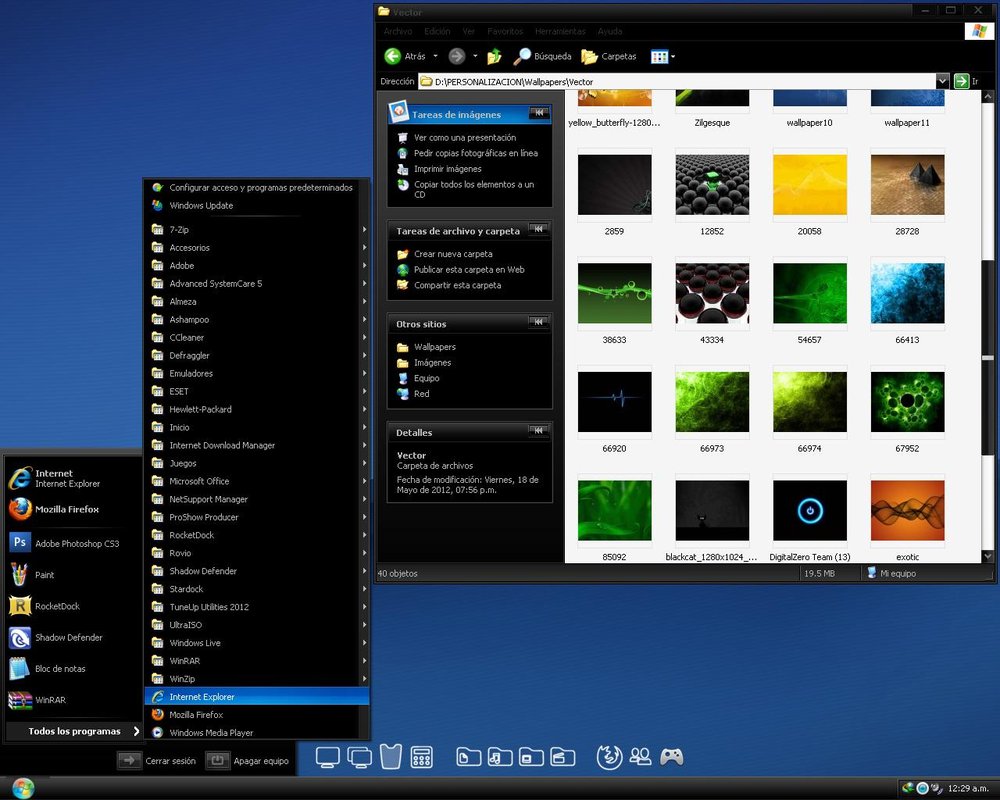Viewport: 1000px width, 800px height.
Task: Open the Favoritos menu
Action: [505, 32]
